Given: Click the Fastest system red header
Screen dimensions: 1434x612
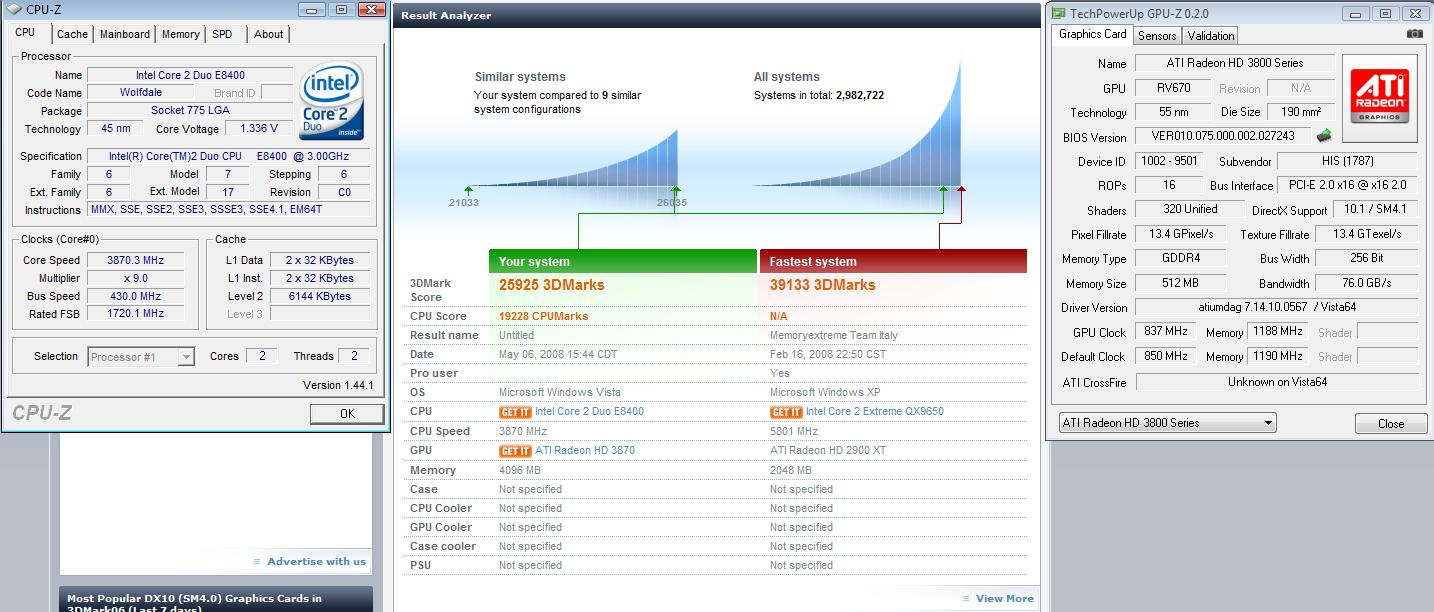Looking at the screenshot, I should coord(893,261).
